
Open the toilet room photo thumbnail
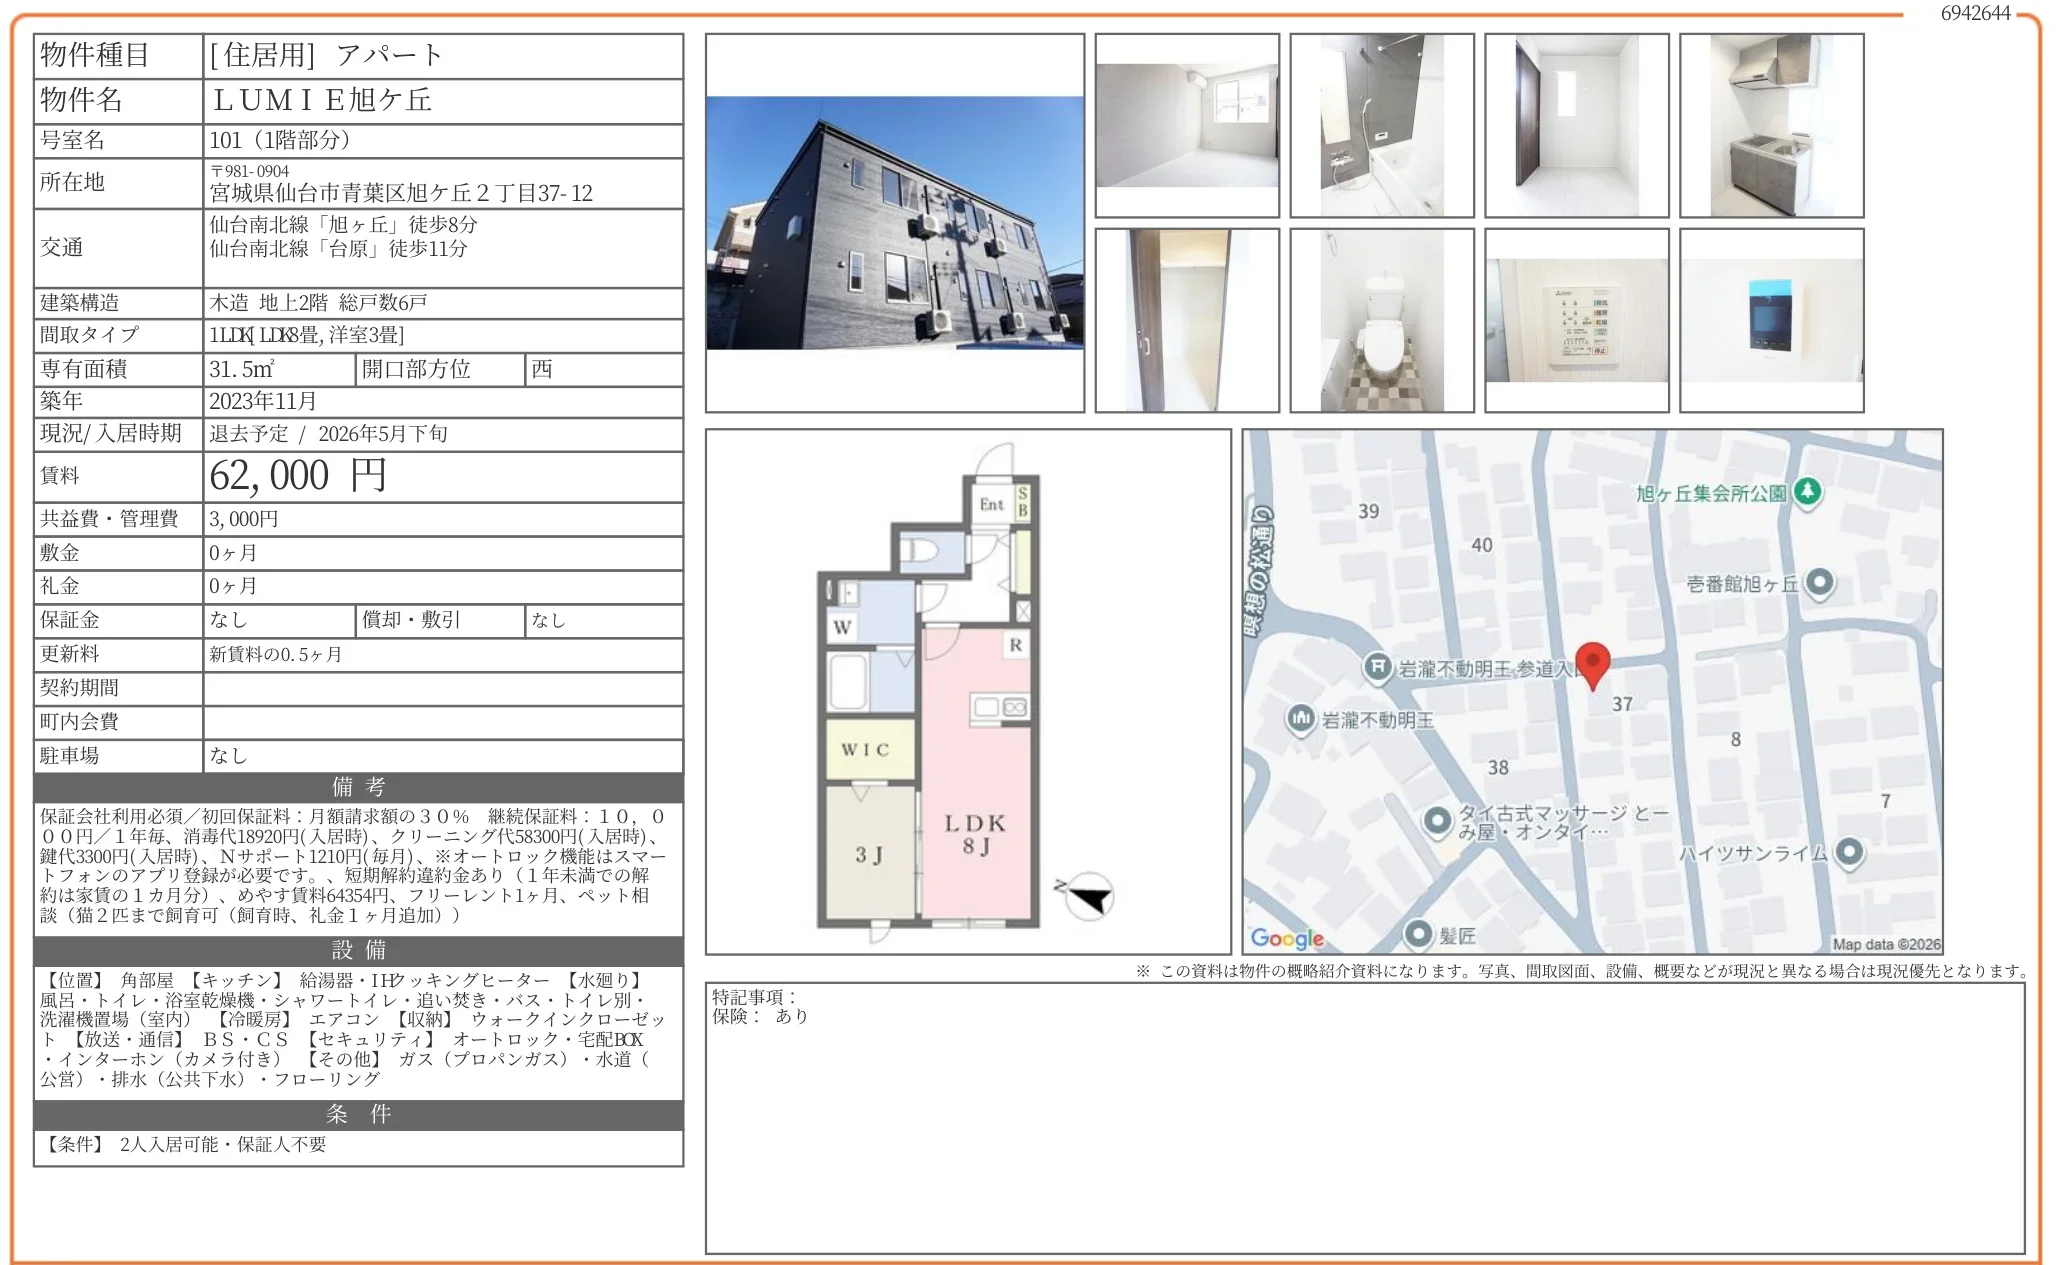pyautogui.click(x=1381, y=320)
